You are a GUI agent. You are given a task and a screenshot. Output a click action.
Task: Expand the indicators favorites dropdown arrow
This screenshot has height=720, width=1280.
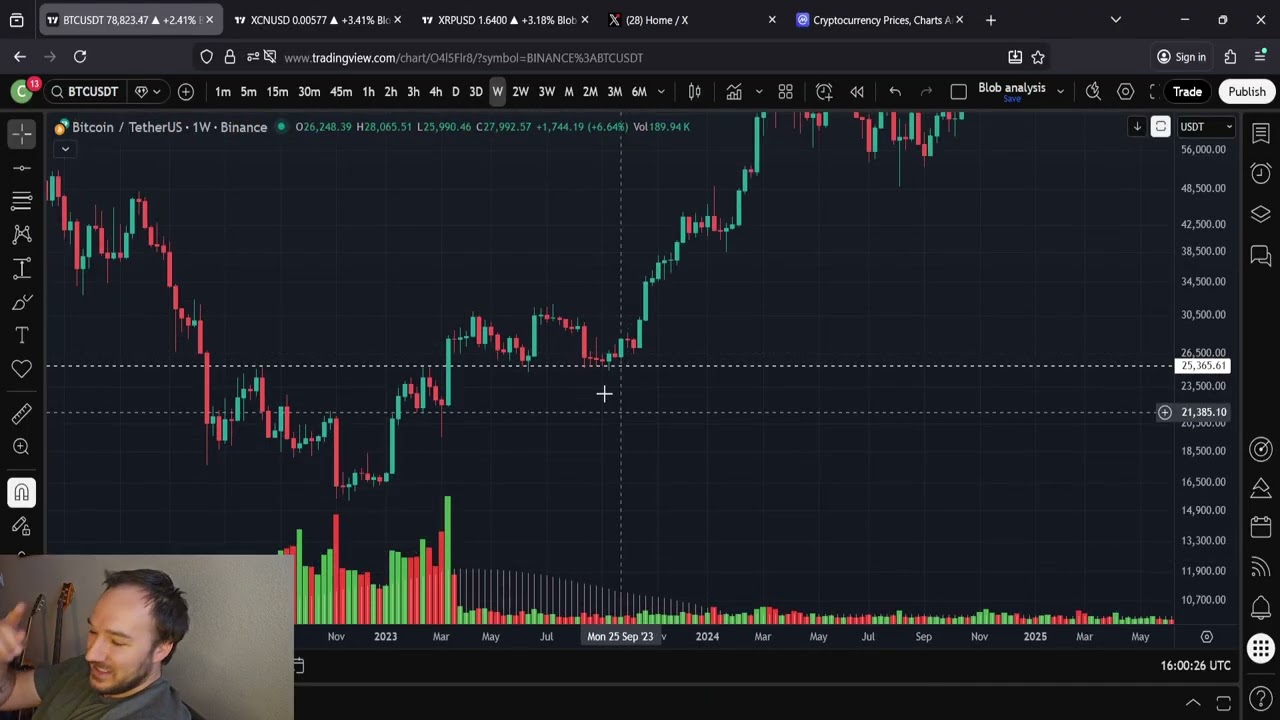[758, 92]
